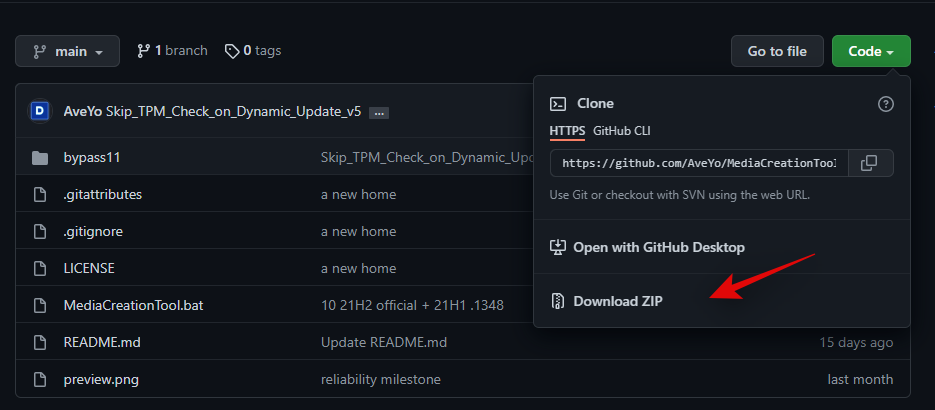Screen dimensions: 935x410
Task: Choose Download ZIP from the menu
Action: (x=617, y=301)
